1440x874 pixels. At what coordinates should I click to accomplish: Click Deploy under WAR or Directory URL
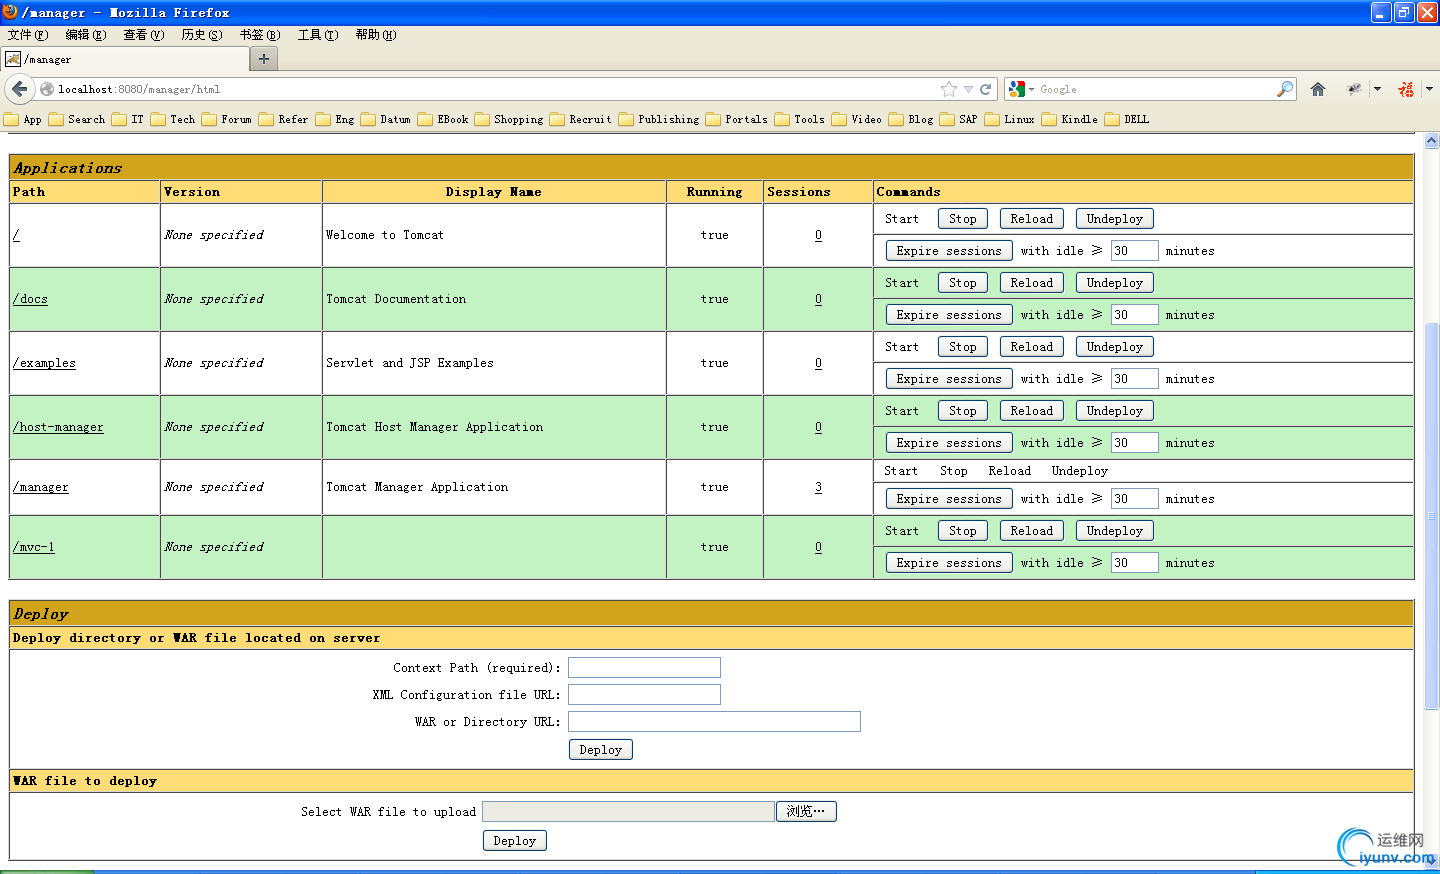(600, 749)
